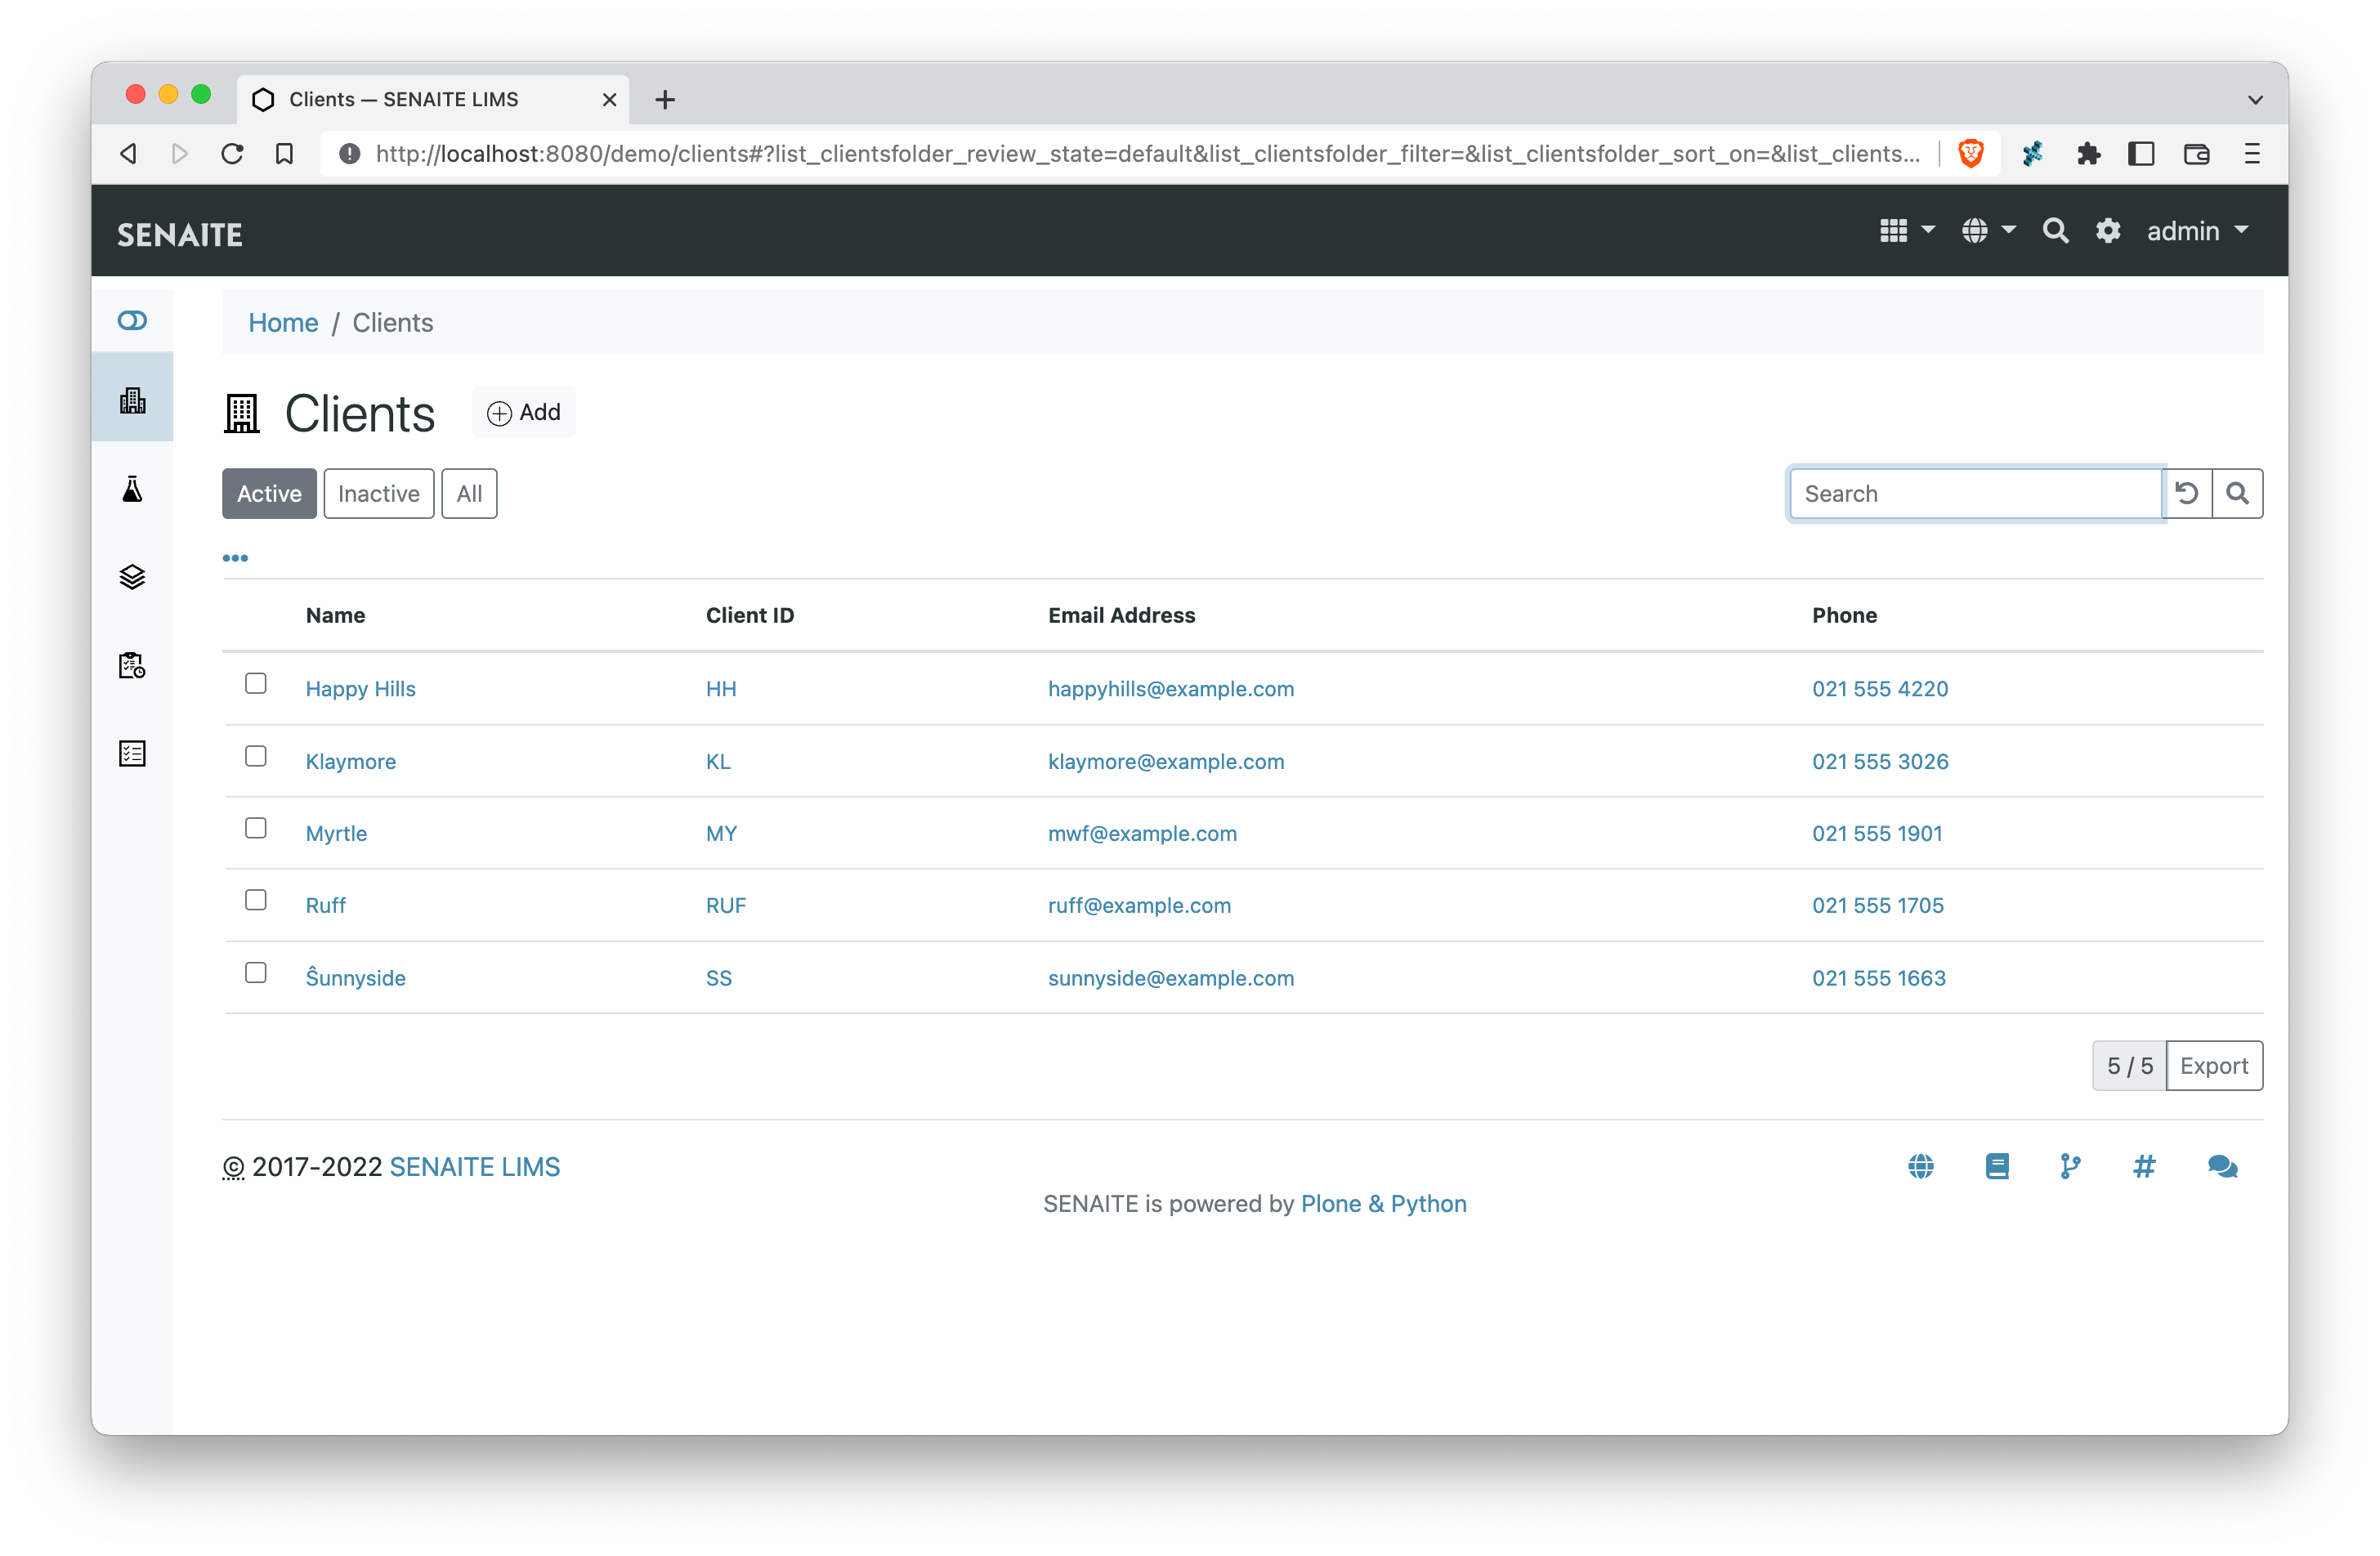Click the clients/building icon in sidebar

[x=136, y=400]
